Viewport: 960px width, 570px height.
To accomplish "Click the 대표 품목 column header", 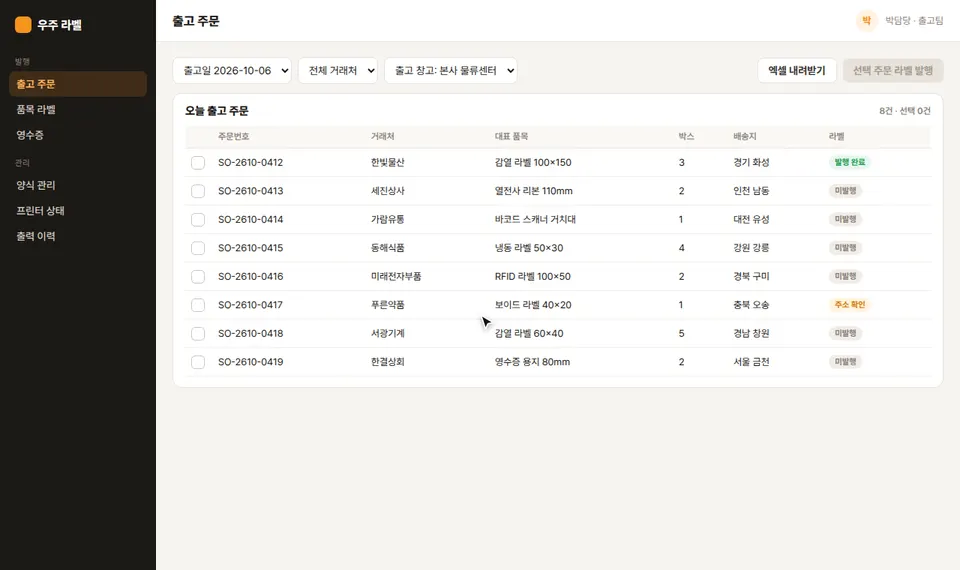I will click(x=511, y=137).
